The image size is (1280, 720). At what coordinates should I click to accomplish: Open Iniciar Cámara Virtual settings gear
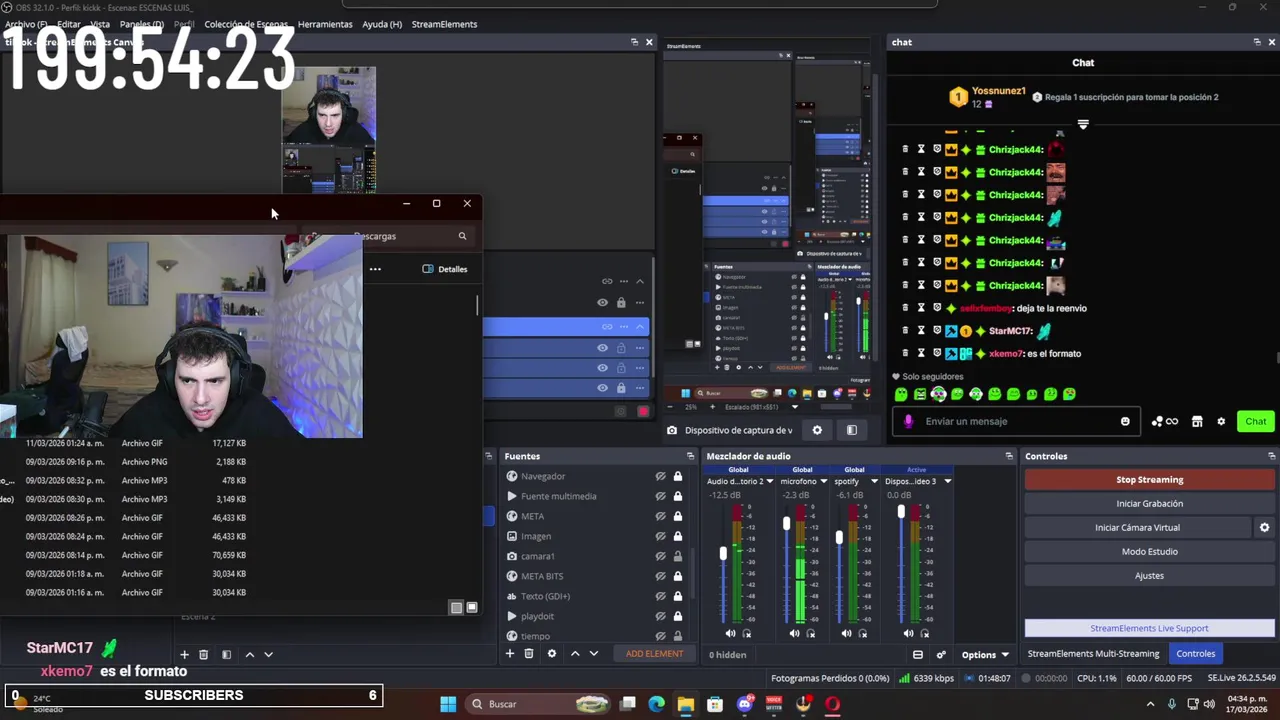1264,527
